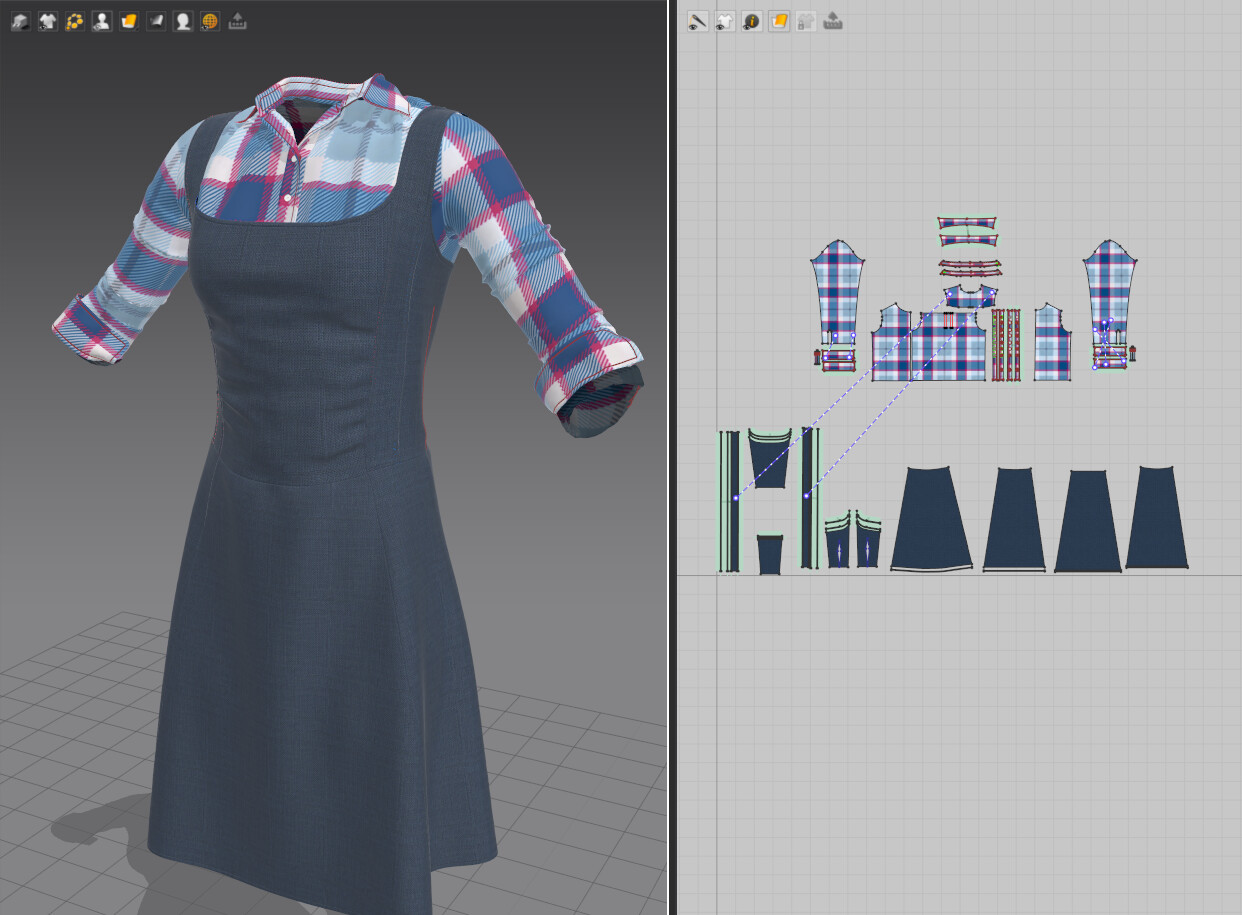Screen dimensions: 1242x915
Task: Toggle Show 2D Pattern shirt icon
Action: pyautogui.click(x=725, y=21)
